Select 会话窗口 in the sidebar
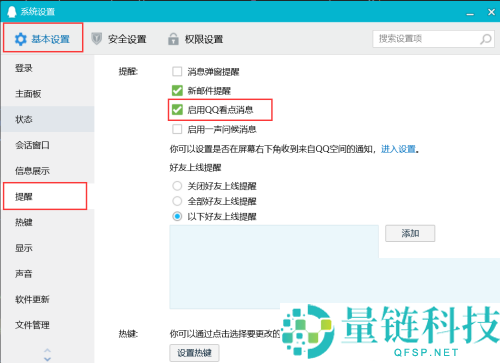This screenshot has width=500, height=363. click(x=48, y=145)
